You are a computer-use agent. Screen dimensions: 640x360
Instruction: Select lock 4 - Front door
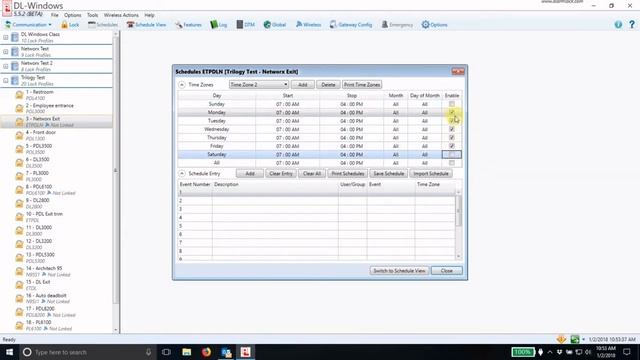tap(41, 132)
